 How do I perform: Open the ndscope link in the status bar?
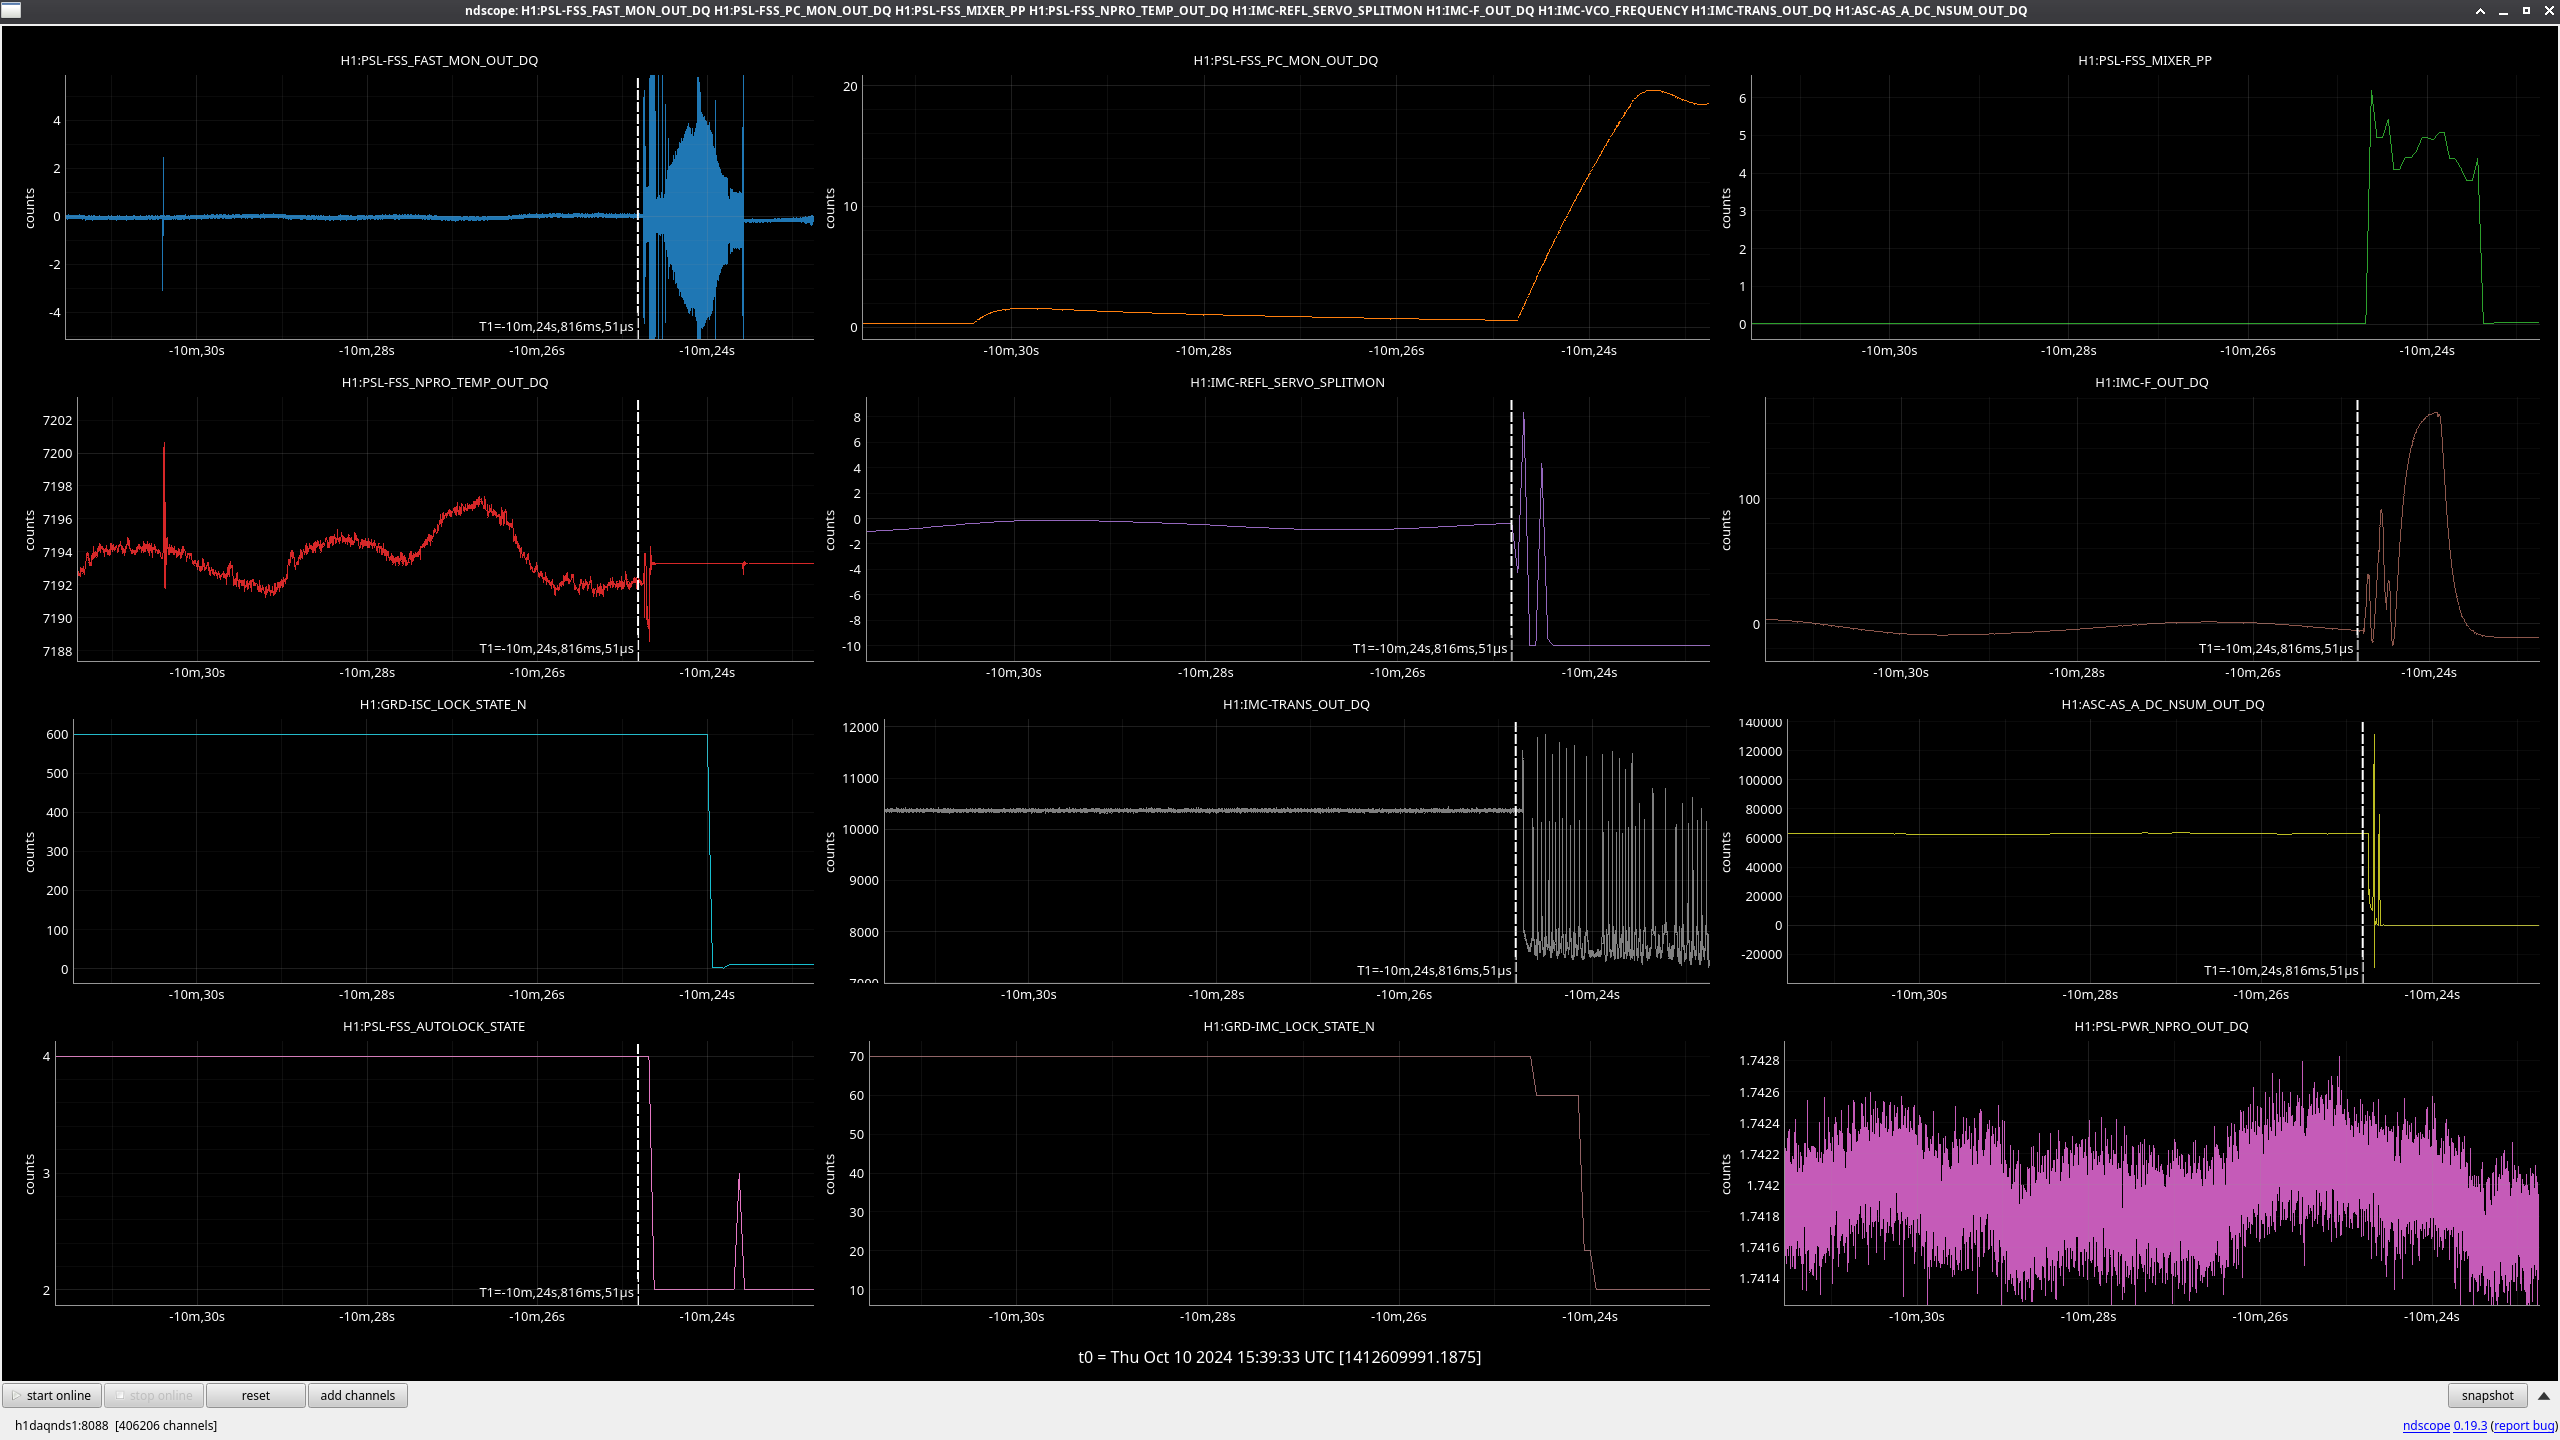pos(2426,1425)
